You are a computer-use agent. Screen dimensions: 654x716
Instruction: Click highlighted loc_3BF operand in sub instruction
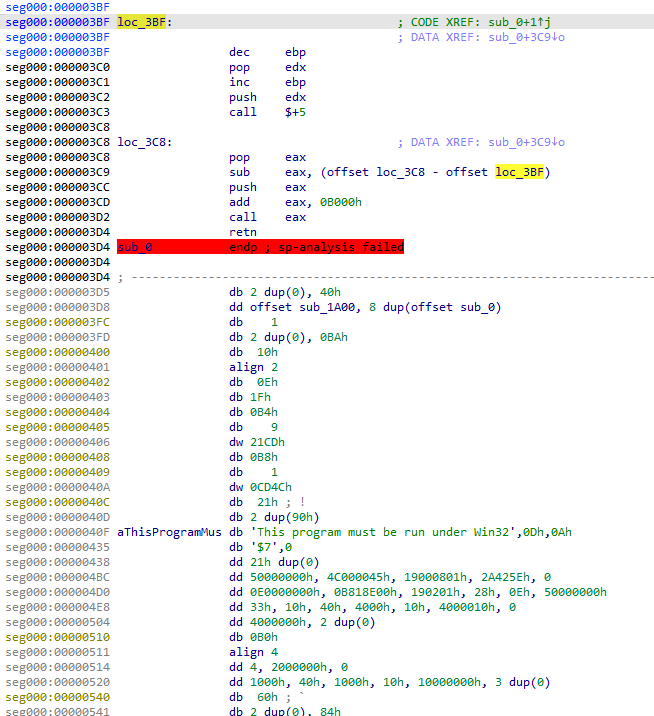pos(520,172)
